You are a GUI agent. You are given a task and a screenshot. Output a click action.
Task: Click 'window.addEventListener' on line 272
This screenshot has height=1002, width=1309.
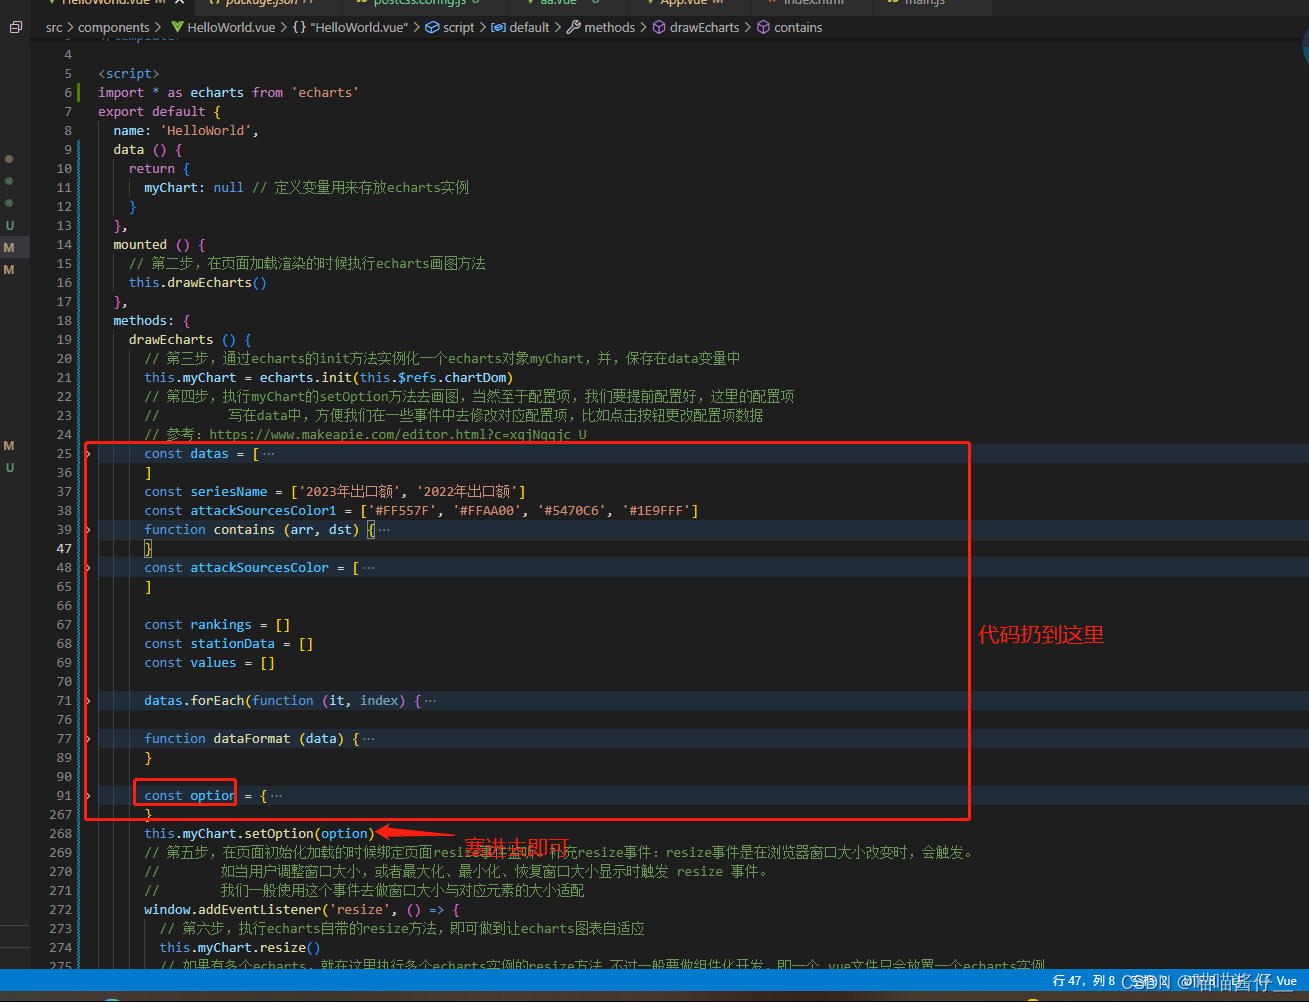click(233, 910)
